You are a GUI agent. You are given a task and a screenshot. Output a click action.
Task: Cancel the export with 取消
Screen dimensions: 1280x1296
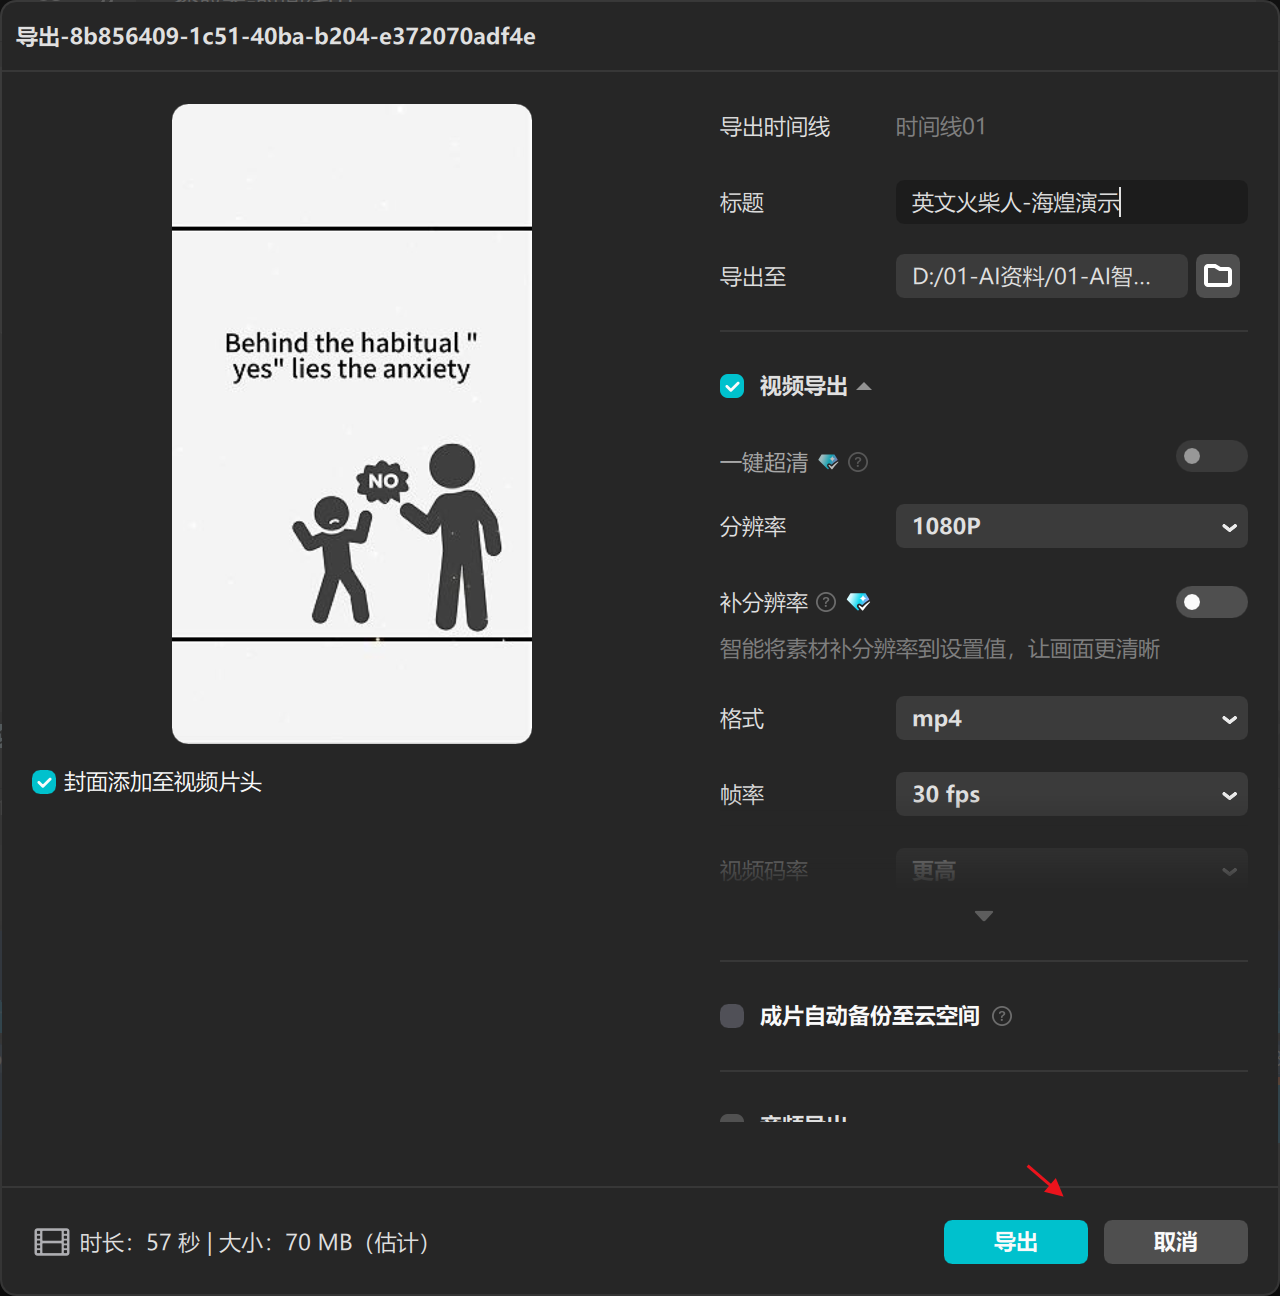coord(1175,1242)
